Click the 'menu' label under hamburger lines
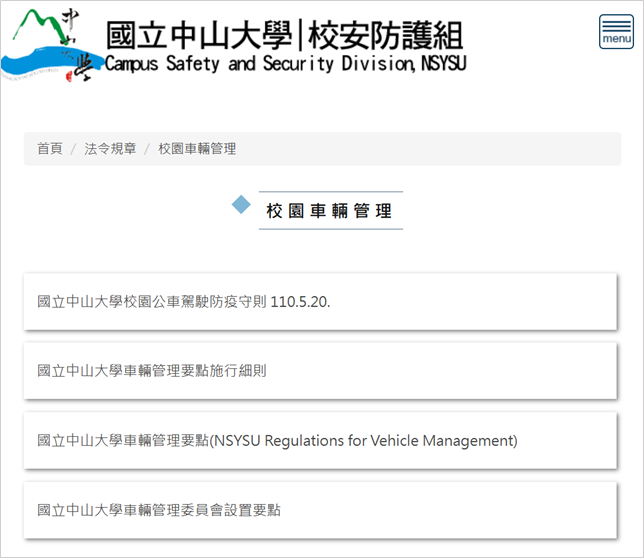Image resolution: width=644 pixels, height=558 pixels. tap(616, 40)
